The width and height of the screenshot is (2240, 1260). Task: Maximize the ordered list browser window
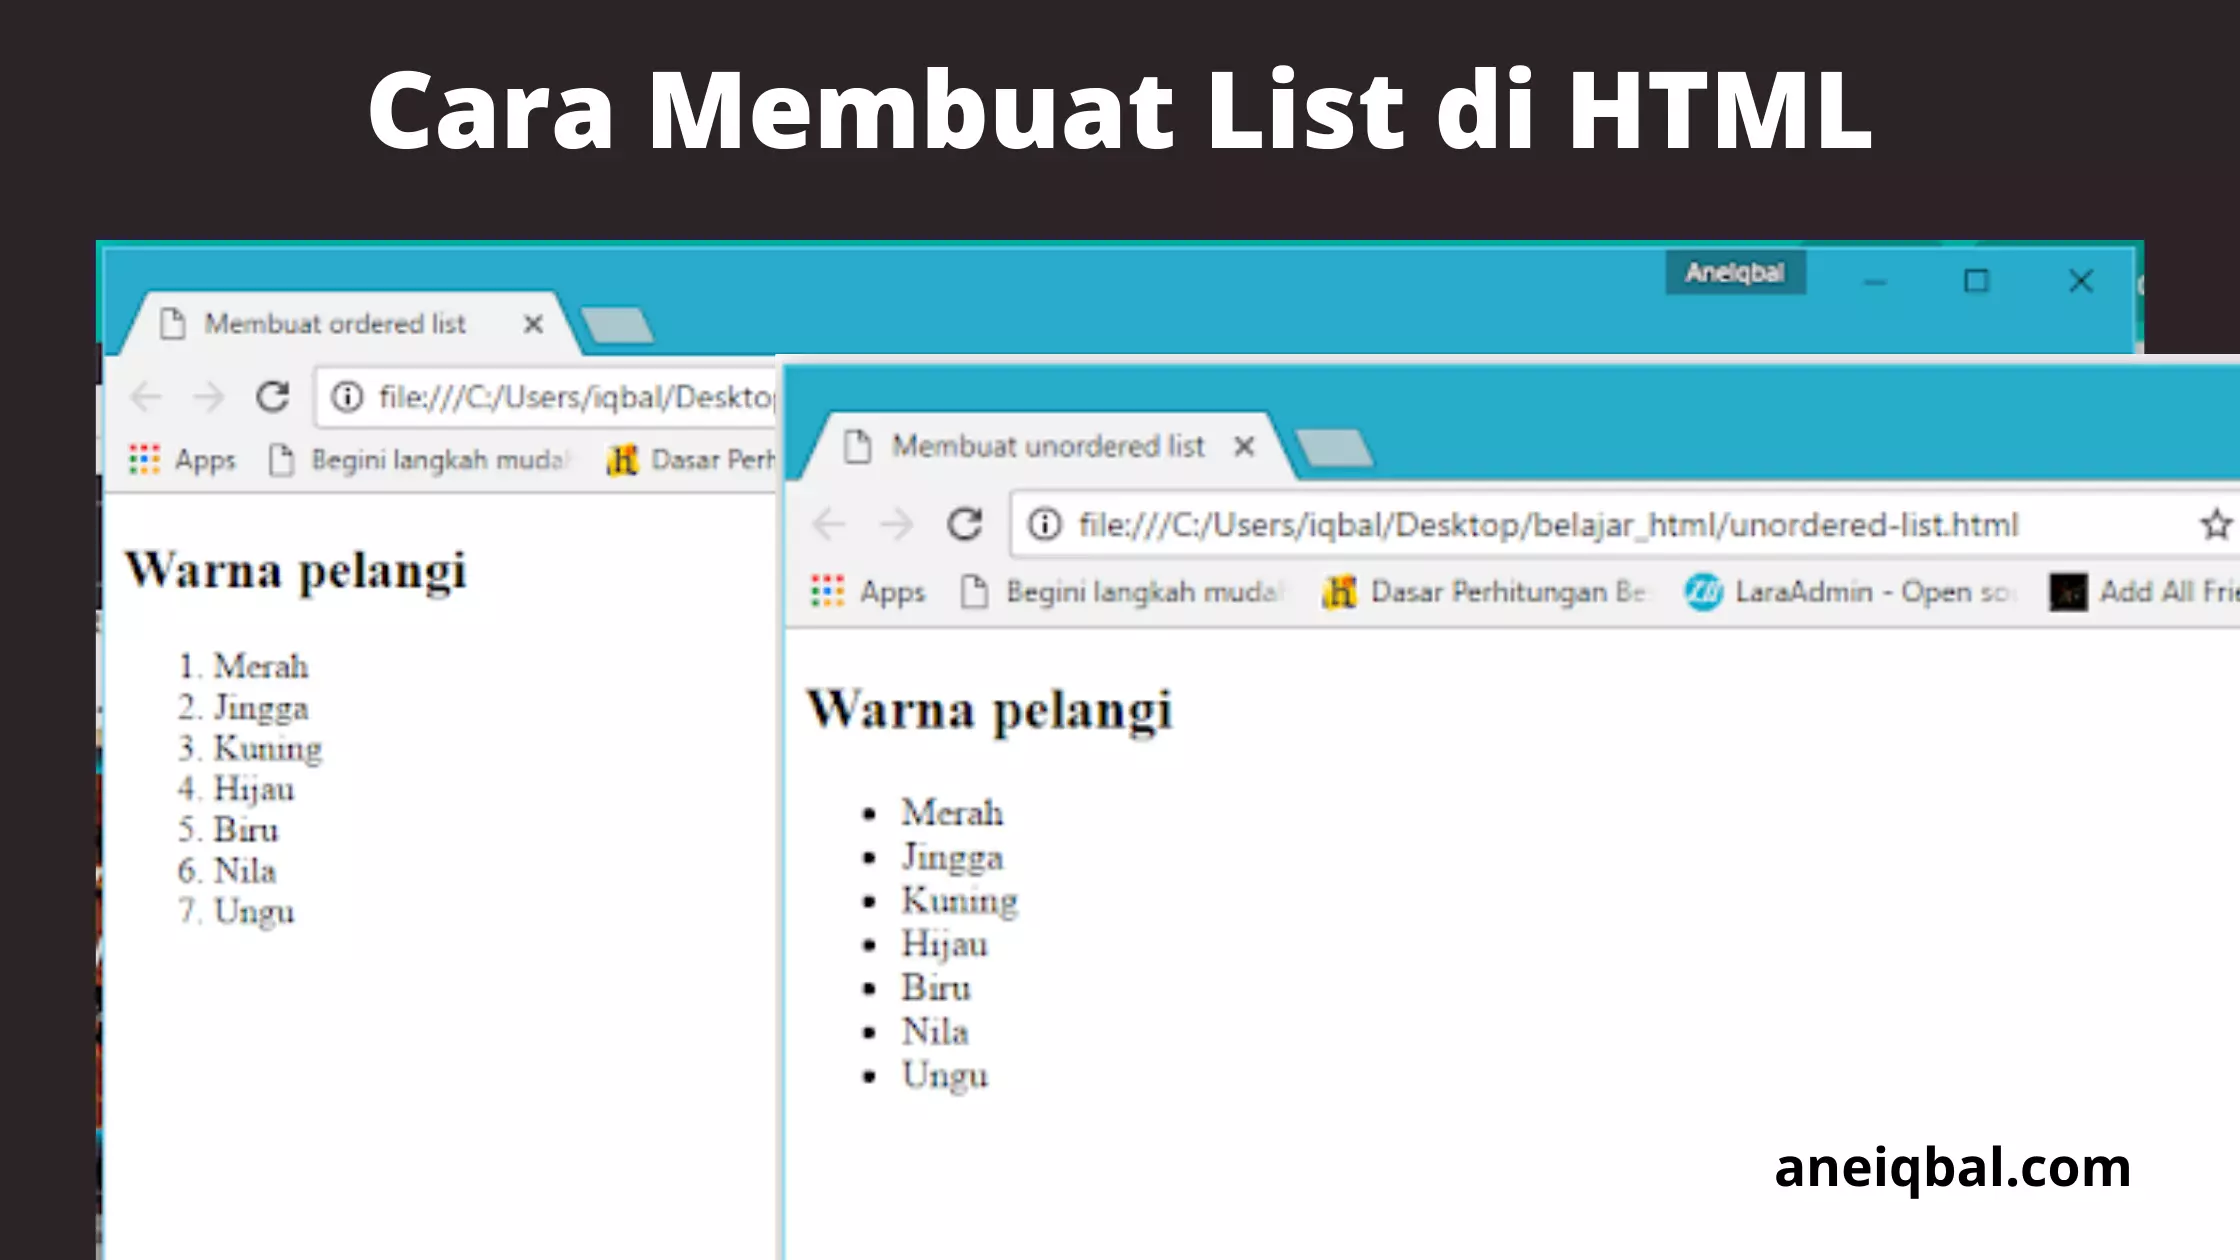click(1976, 281)
